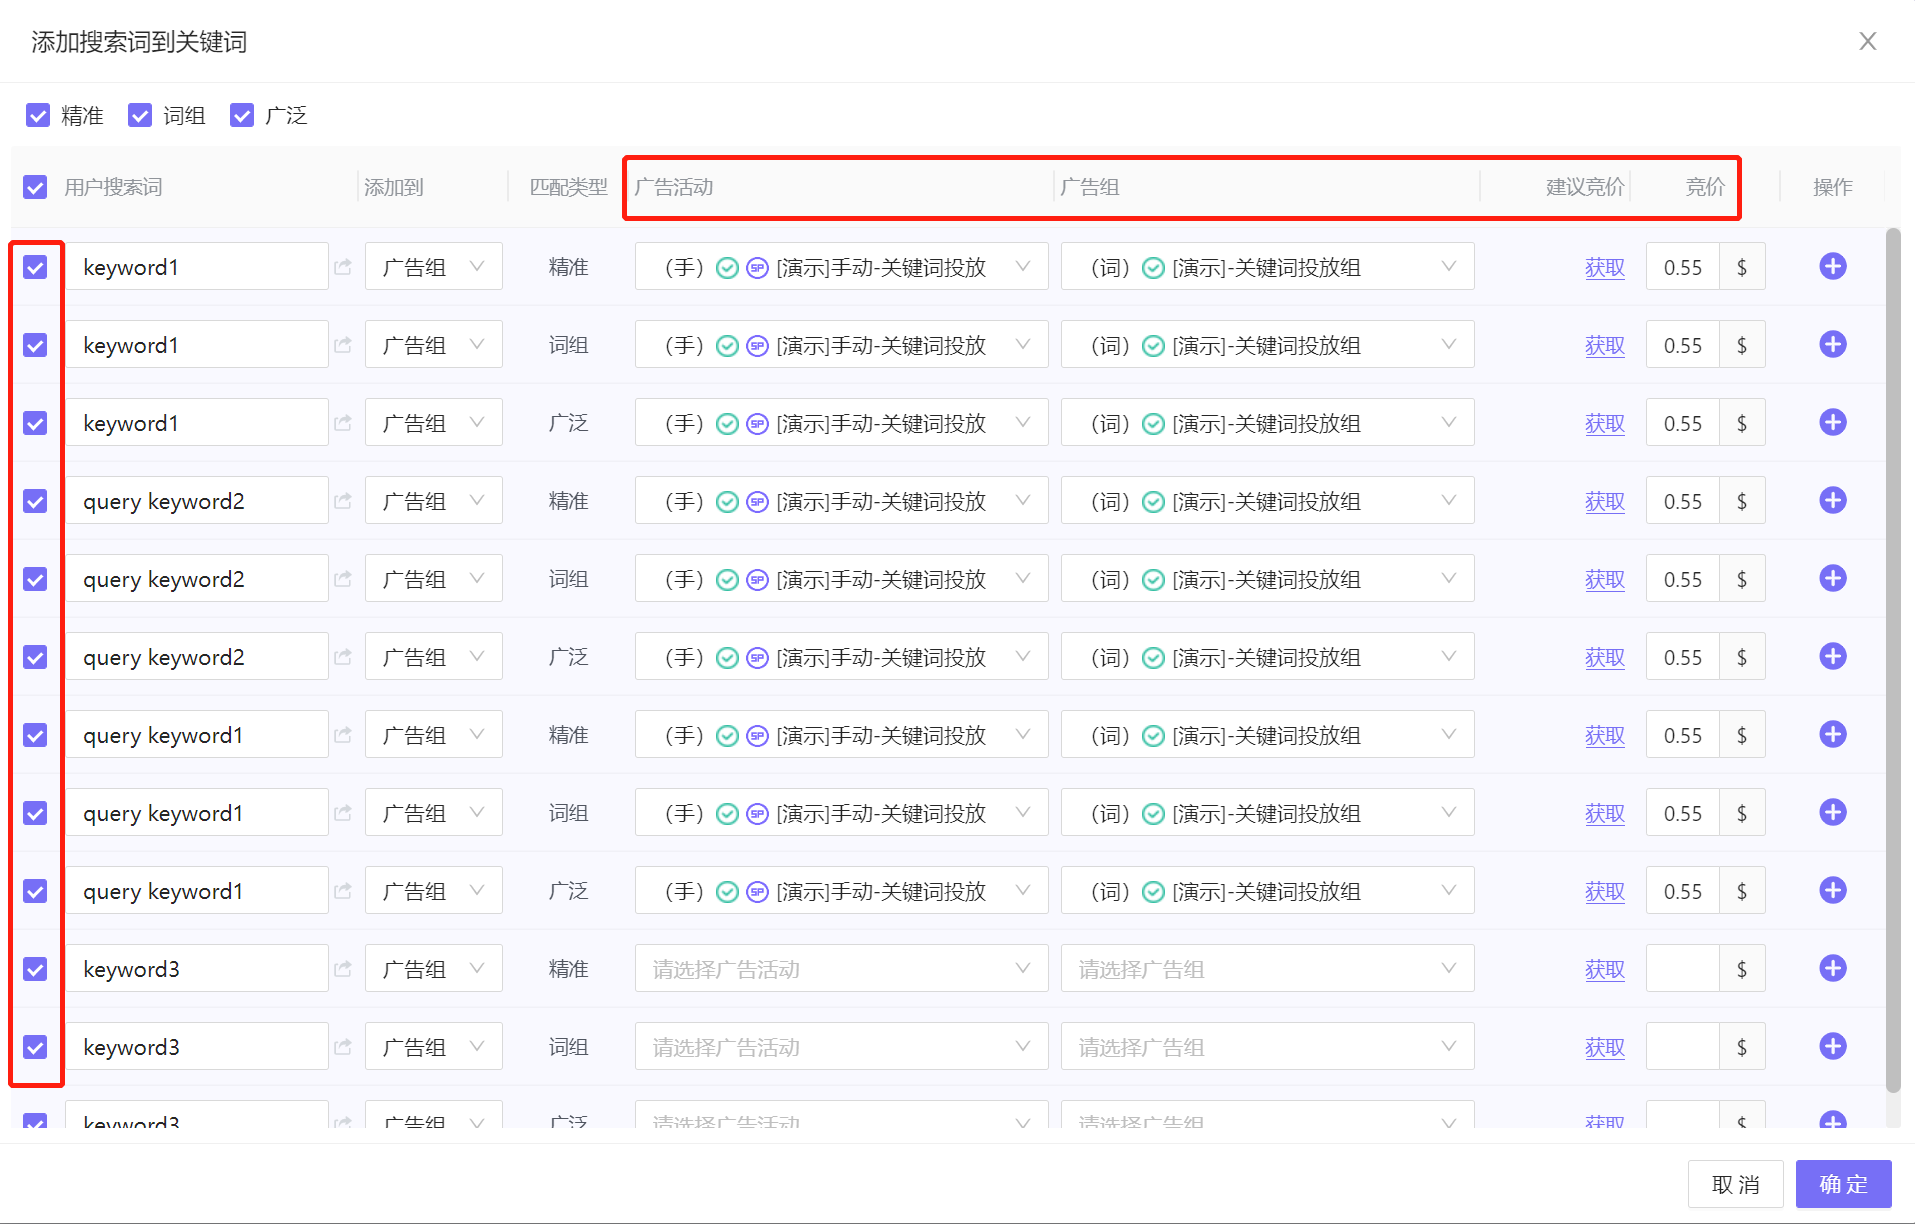
Task: Open ad group dropdown in keyword1 广泛 row
Action: [x=1267, y=423]
